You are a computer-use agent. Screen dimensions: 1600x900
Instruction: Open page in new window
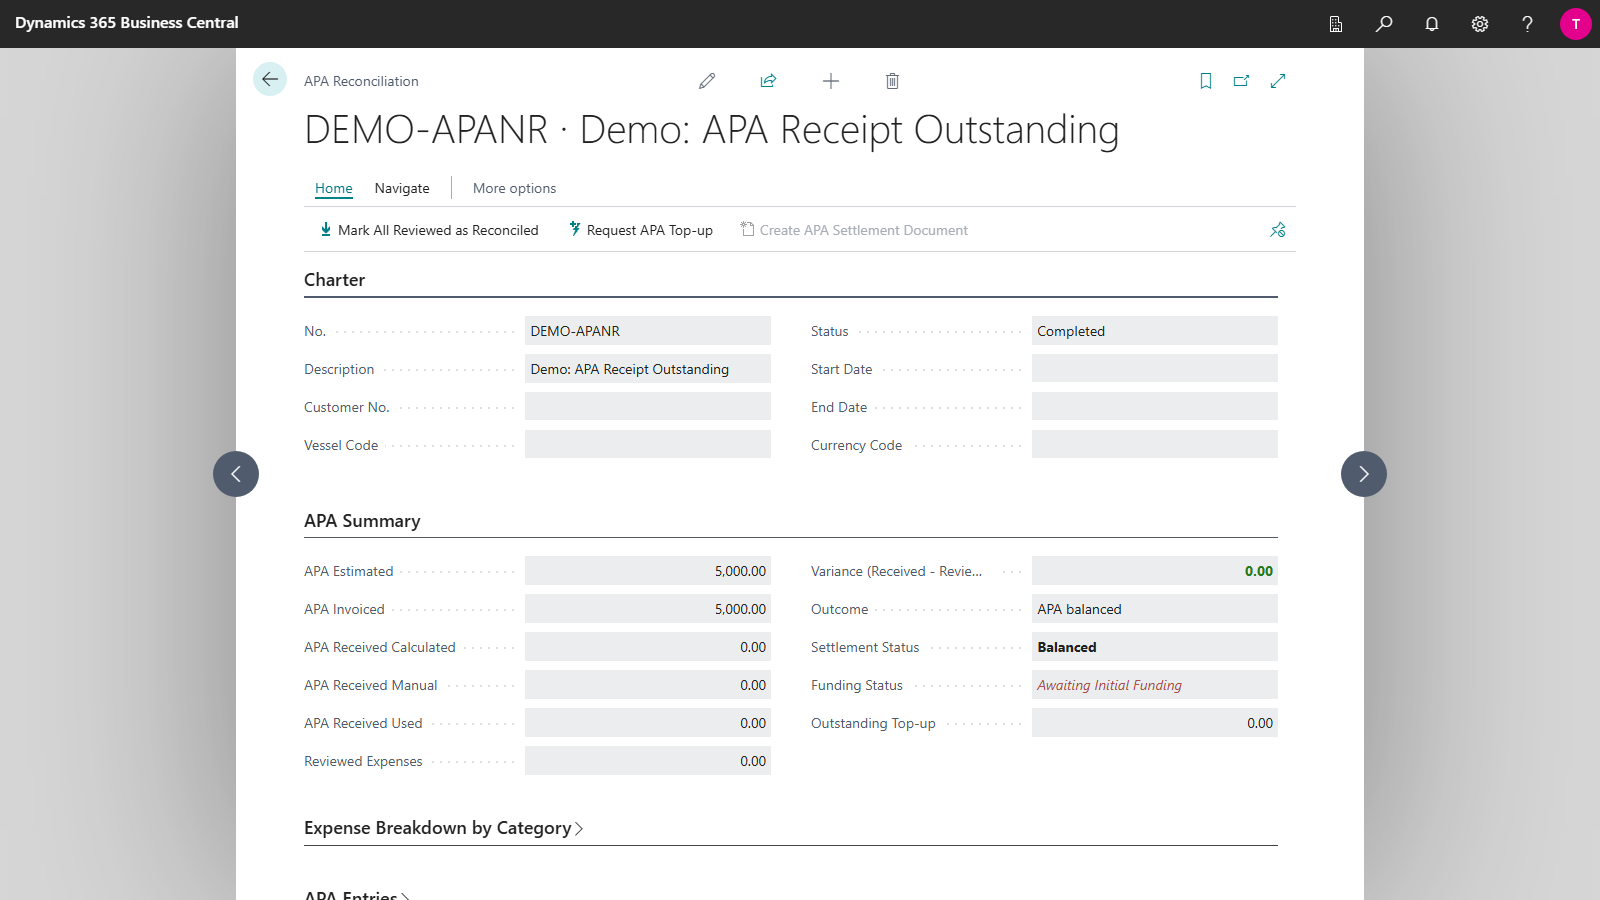[1242, 81]
